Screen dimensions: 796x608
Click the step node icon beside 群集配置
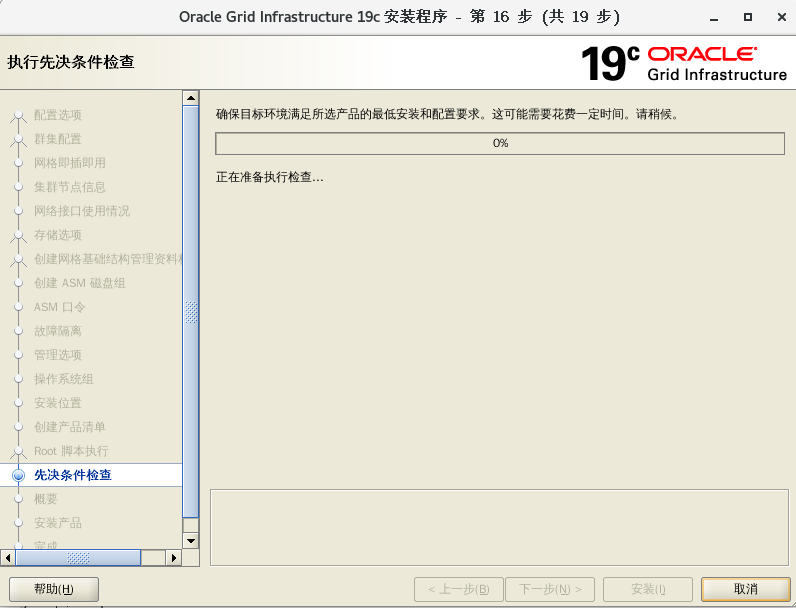pos(18,141)
